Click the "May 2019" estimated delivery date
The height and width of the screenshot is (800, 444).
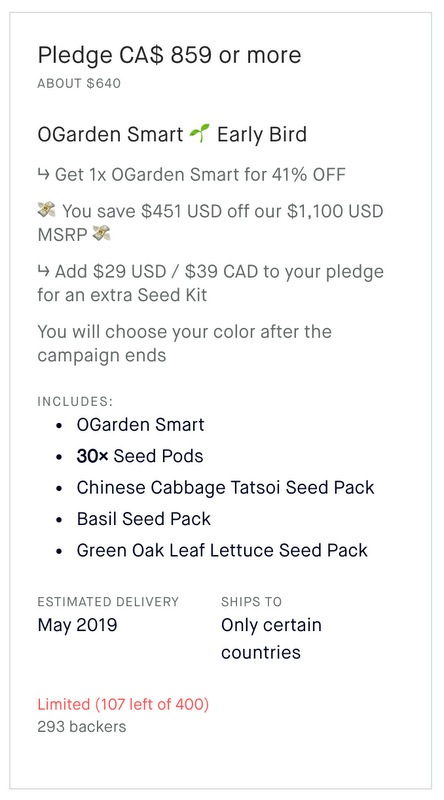click(78, 625)
